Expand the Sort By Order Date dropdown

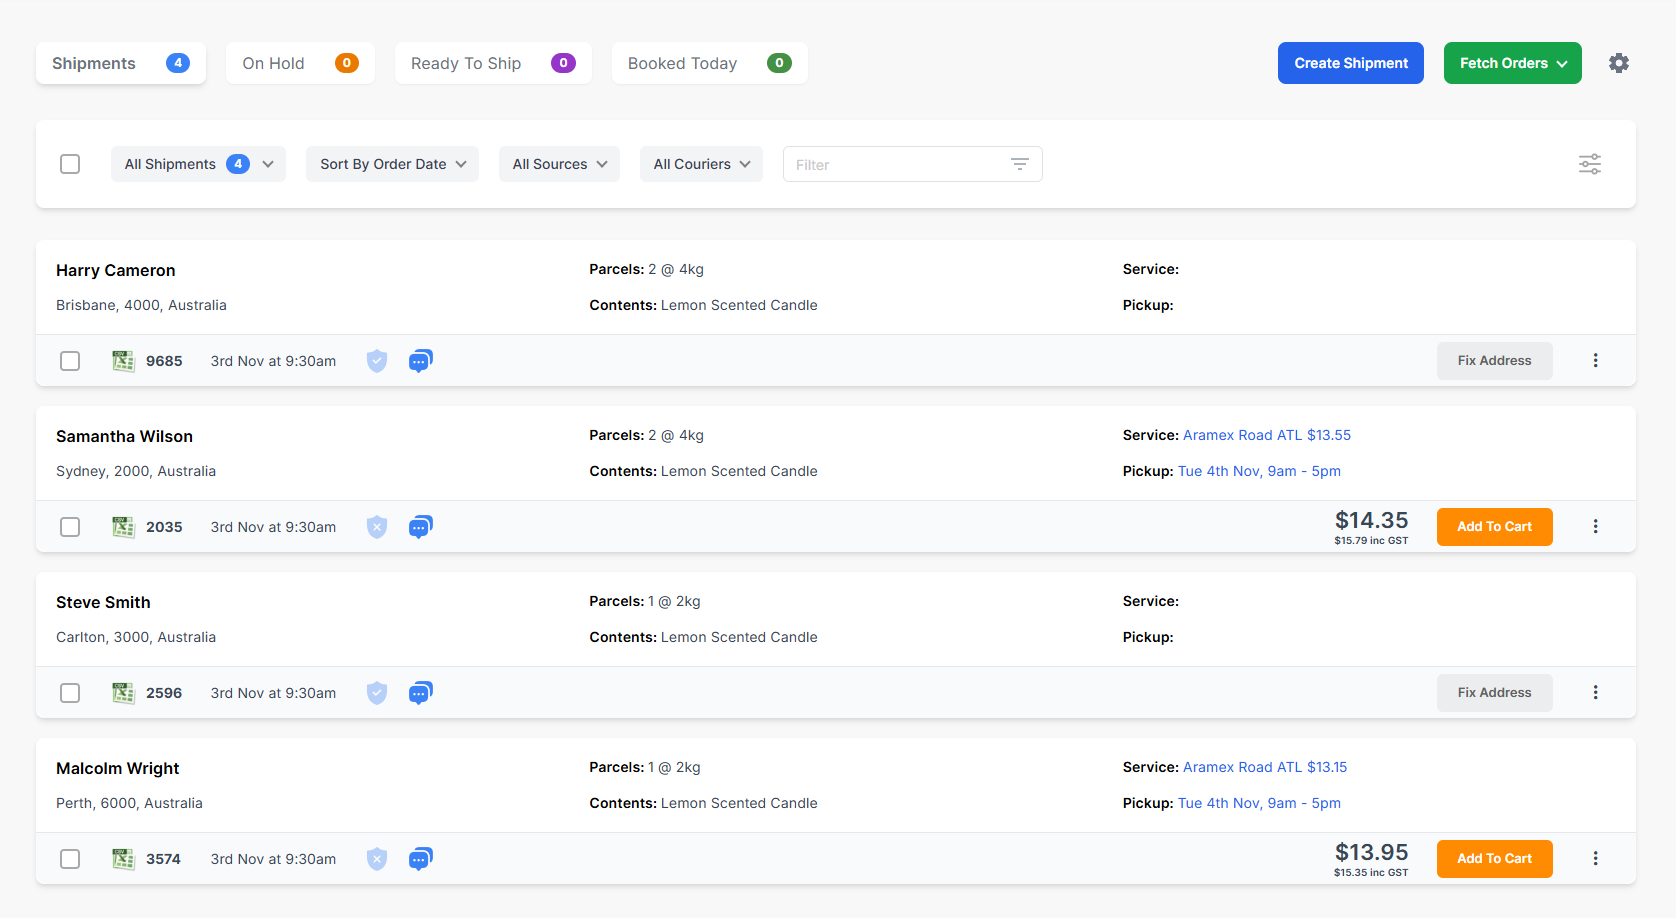(x=391, y=163)
